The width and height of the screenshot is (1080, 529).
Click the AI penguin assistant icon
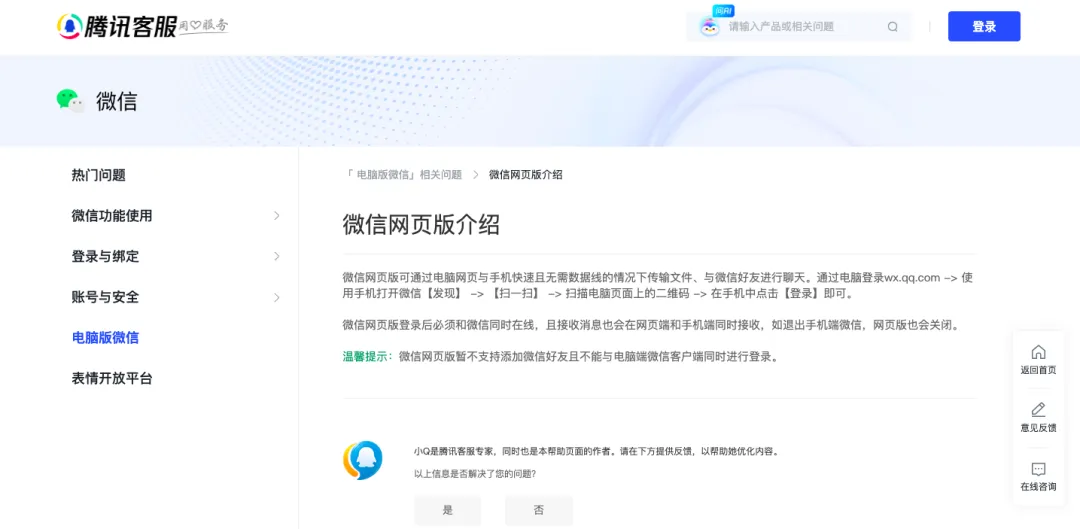[709, 27]
